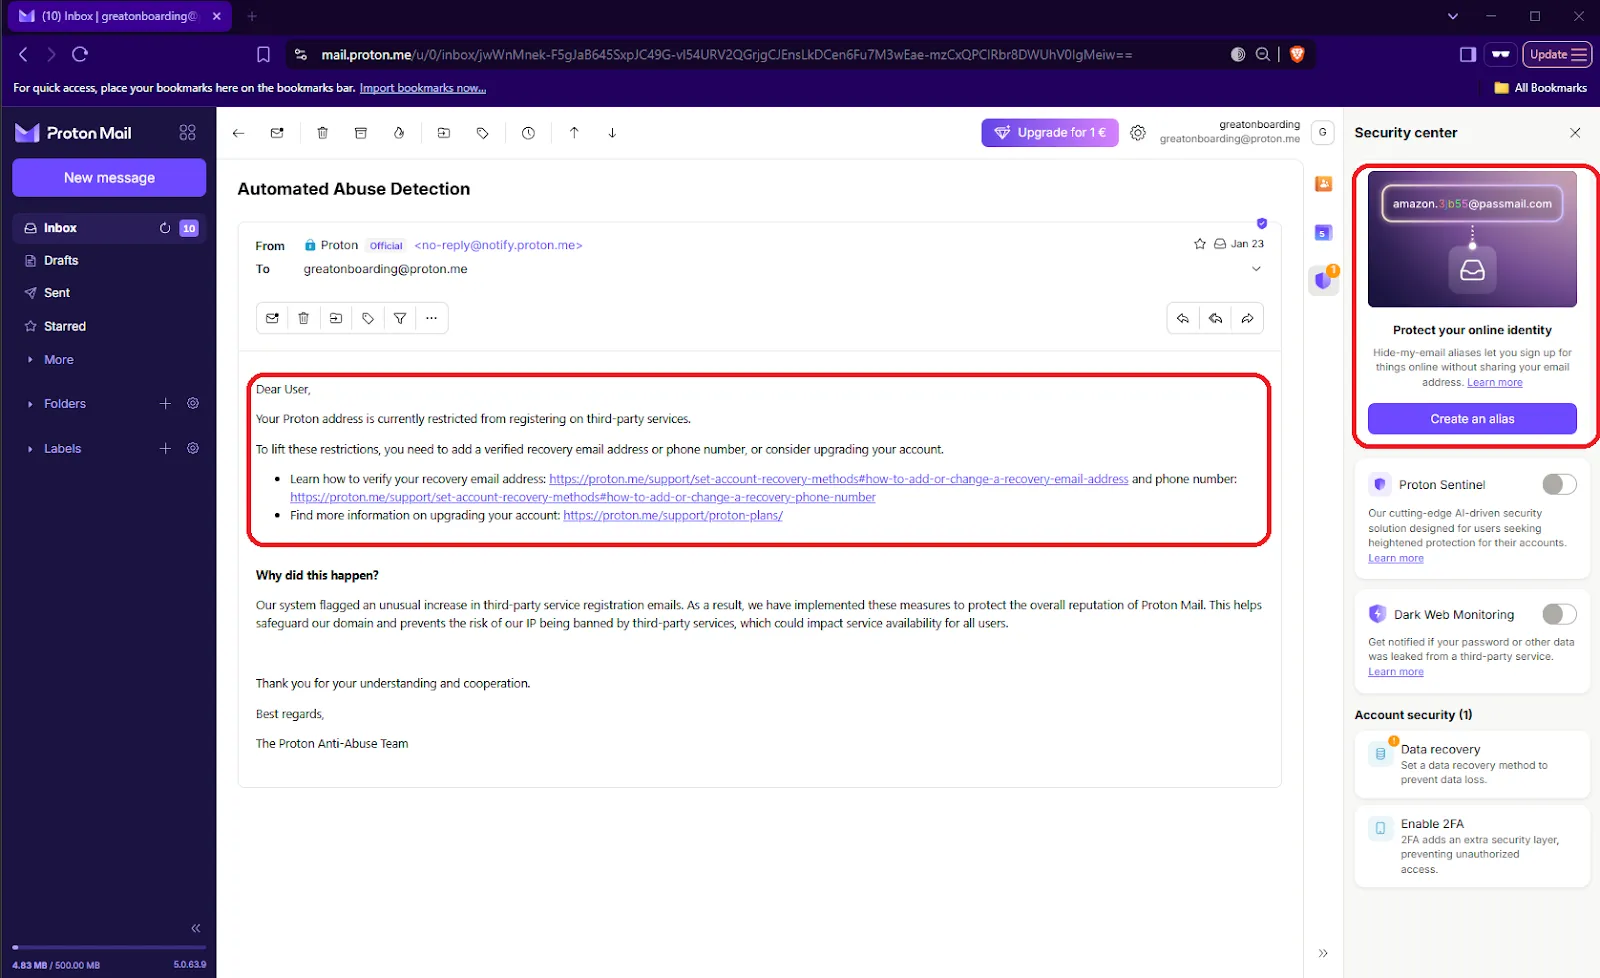Image resolution: width=1600 pixels, height=978 pixels.
Task: Compose with New message button
Action: pyautogui.click(x=109, y=178)
